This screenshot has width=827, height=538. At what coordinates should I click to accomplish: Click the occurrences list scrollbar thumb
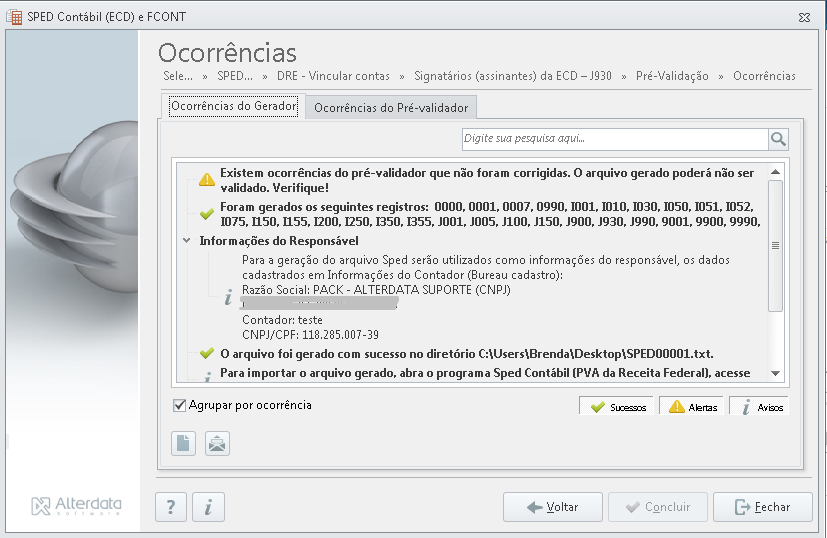775,246
